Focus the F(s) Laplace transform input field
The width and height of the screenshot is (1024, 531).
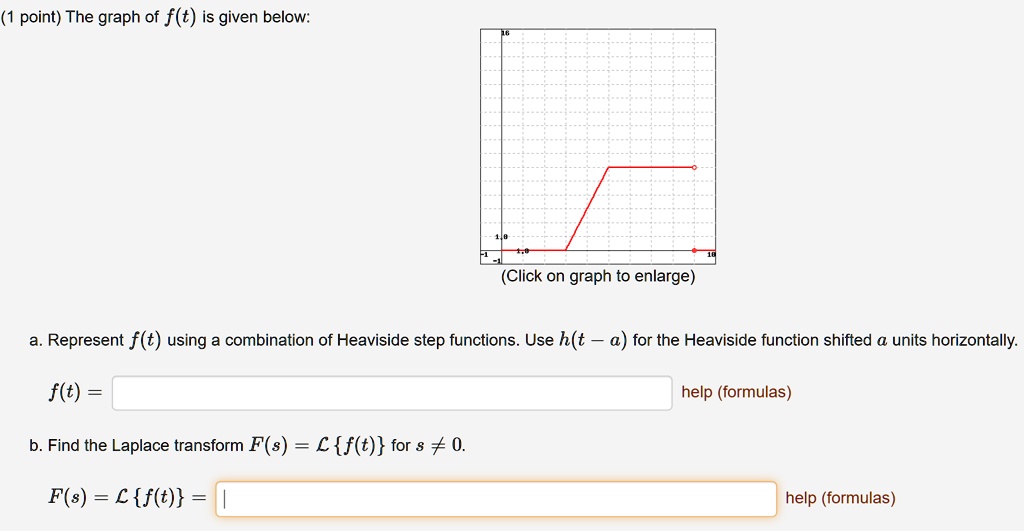(x=496, y=498)
